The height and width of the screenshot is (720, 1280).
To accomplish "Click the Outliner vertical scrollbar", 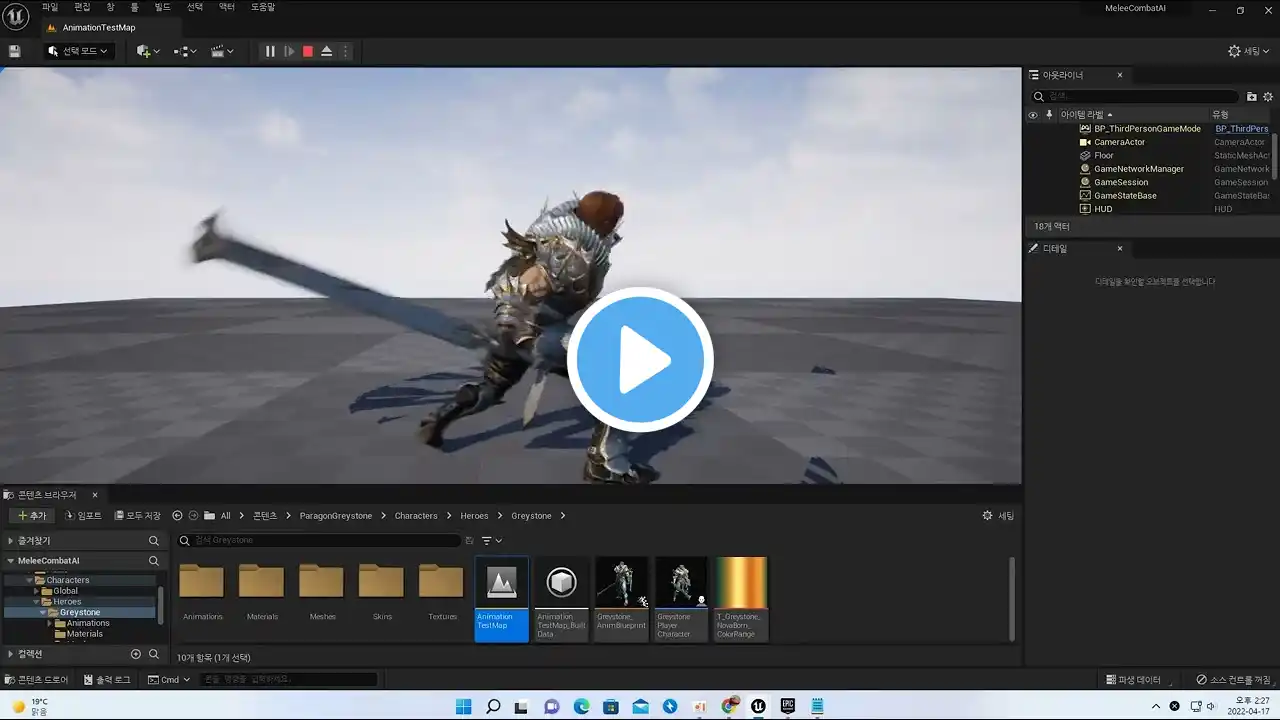I will 1275,155.
